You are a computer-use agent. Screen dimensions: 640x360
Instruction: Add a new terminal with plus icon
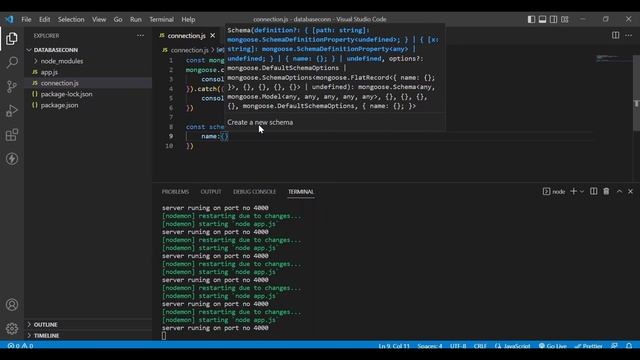pyautogui.click(x=573, y=191)
